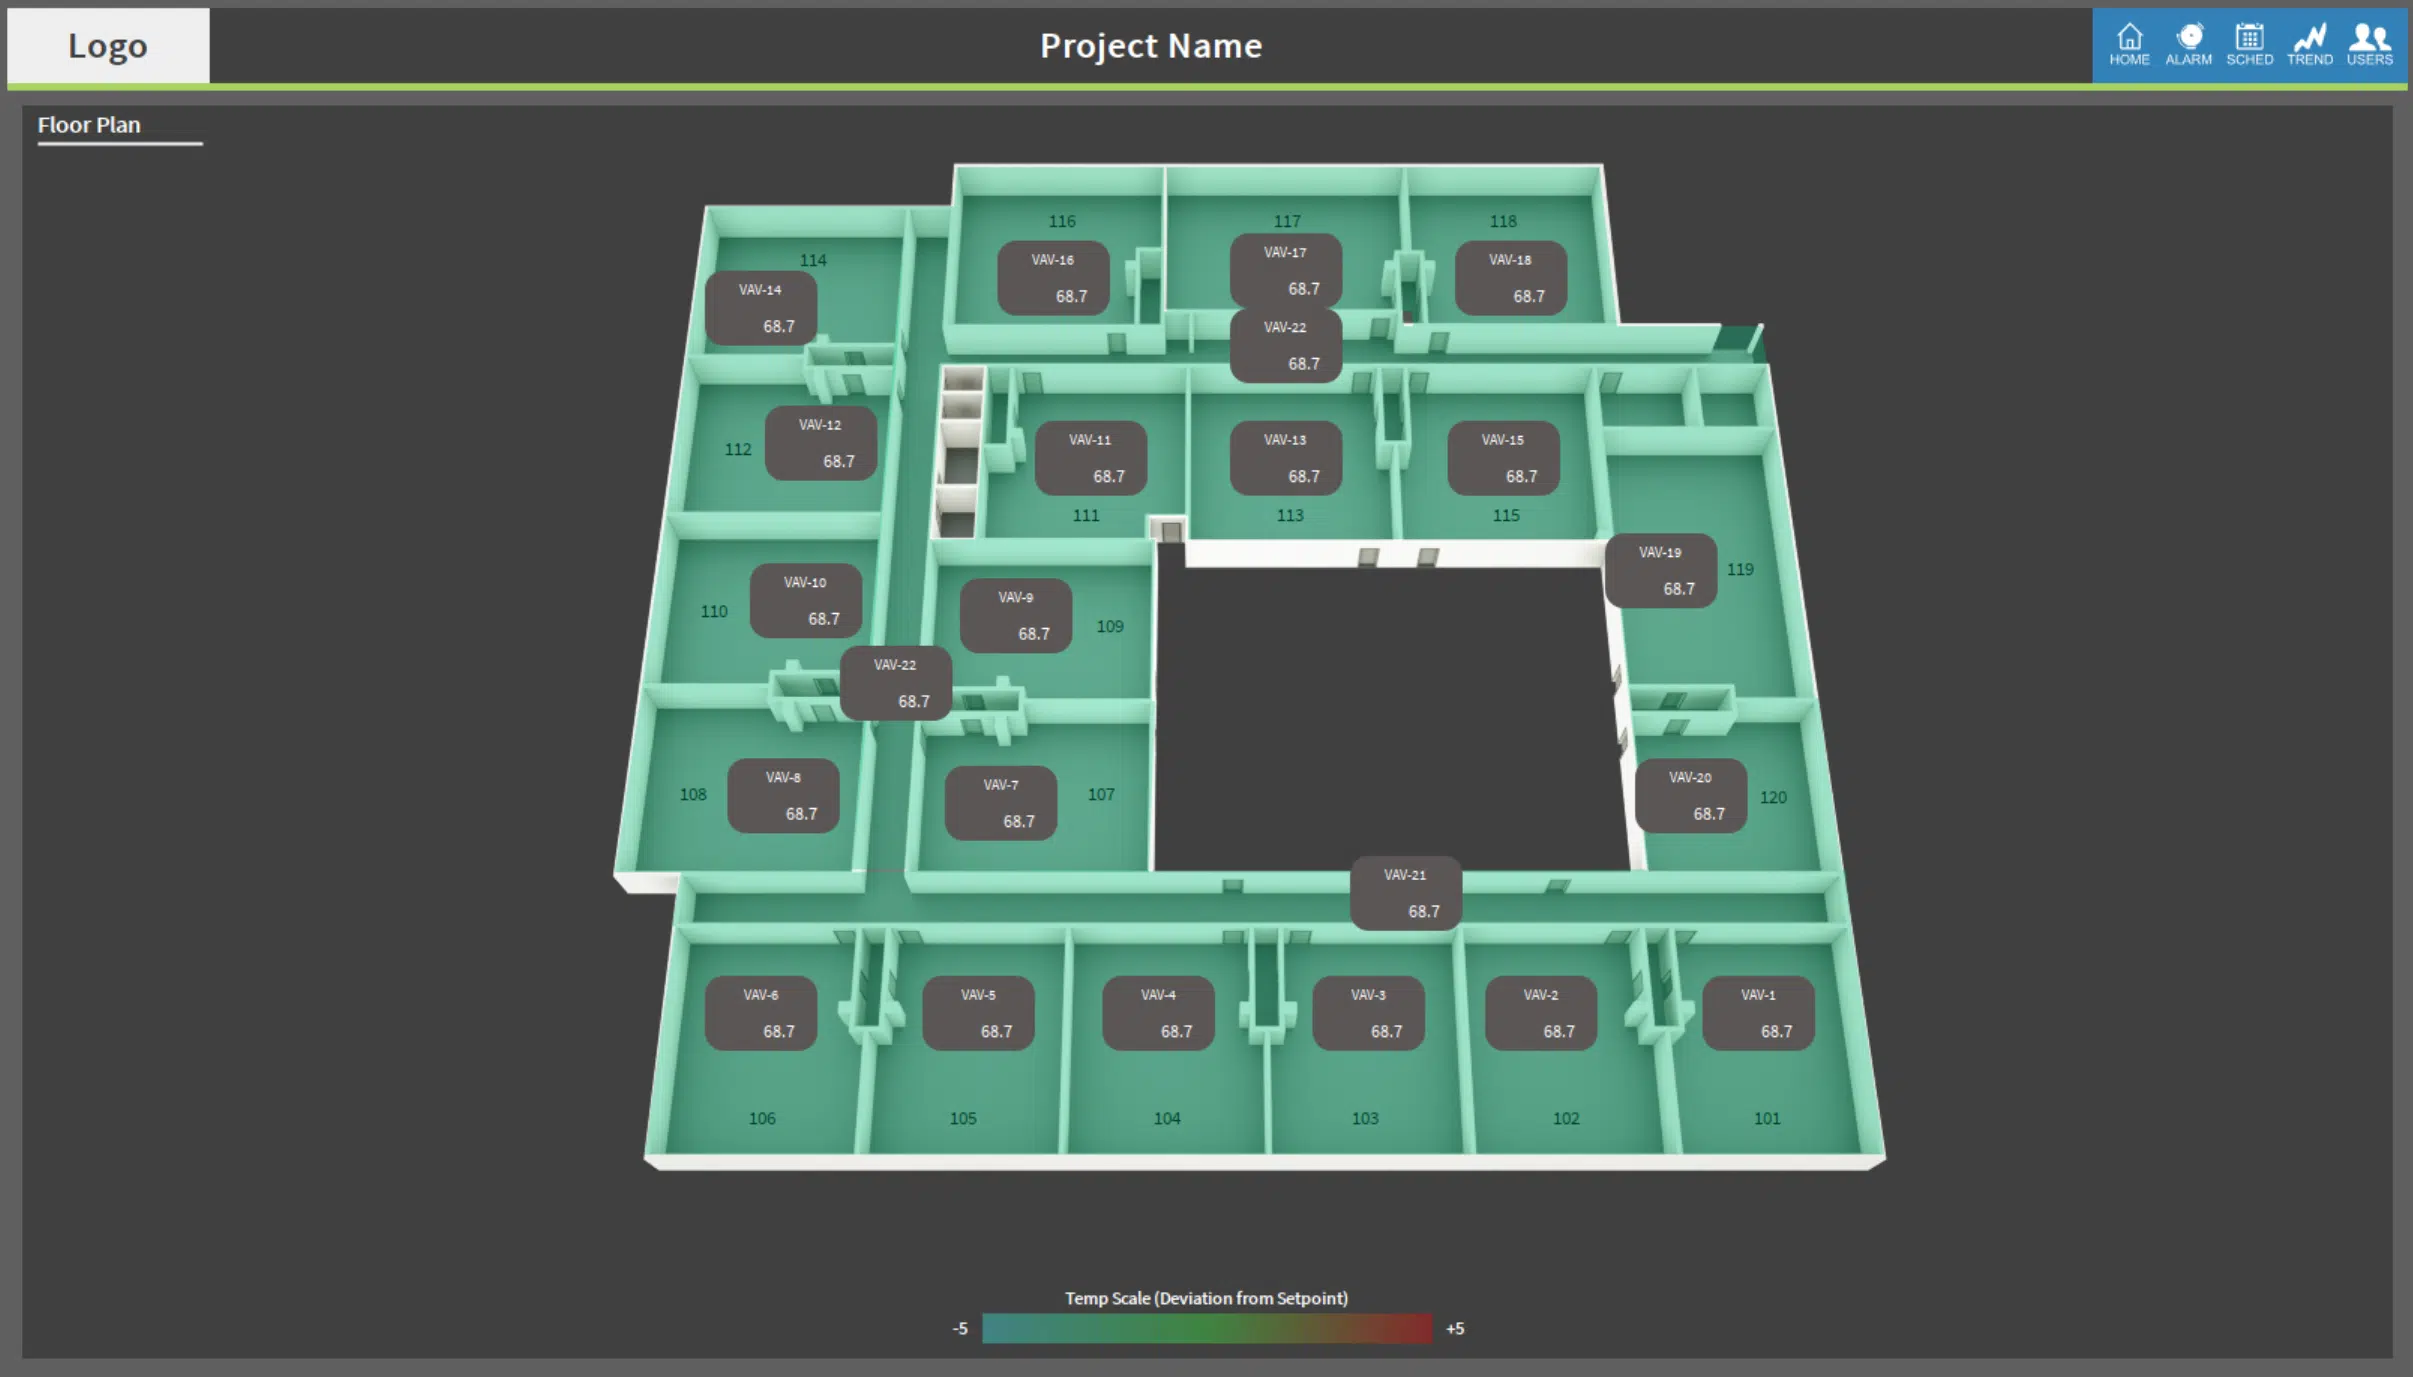The height and width of the screenshot is (1377, 2413).
Task: Click room number 105 label
Action: click(963, 1118)
